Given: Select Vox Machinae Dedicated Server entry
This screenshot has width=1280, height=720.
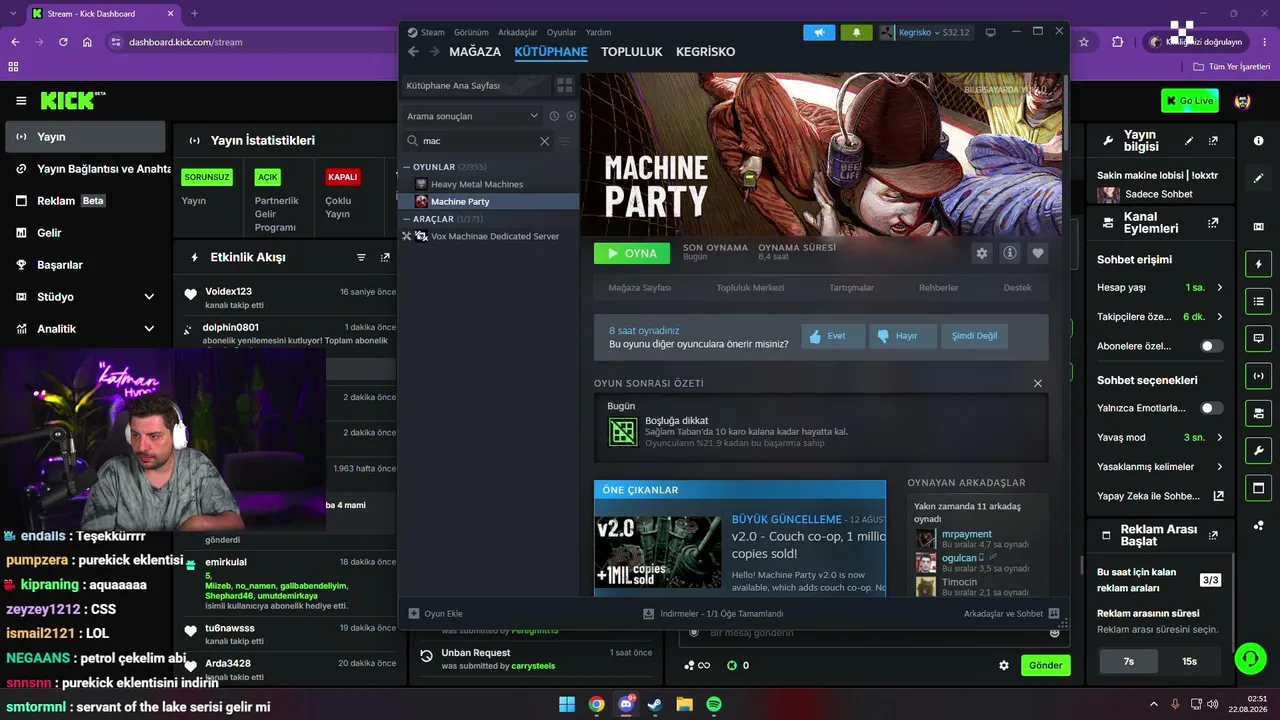Looking at the screenshot, I should click(494, 236).
